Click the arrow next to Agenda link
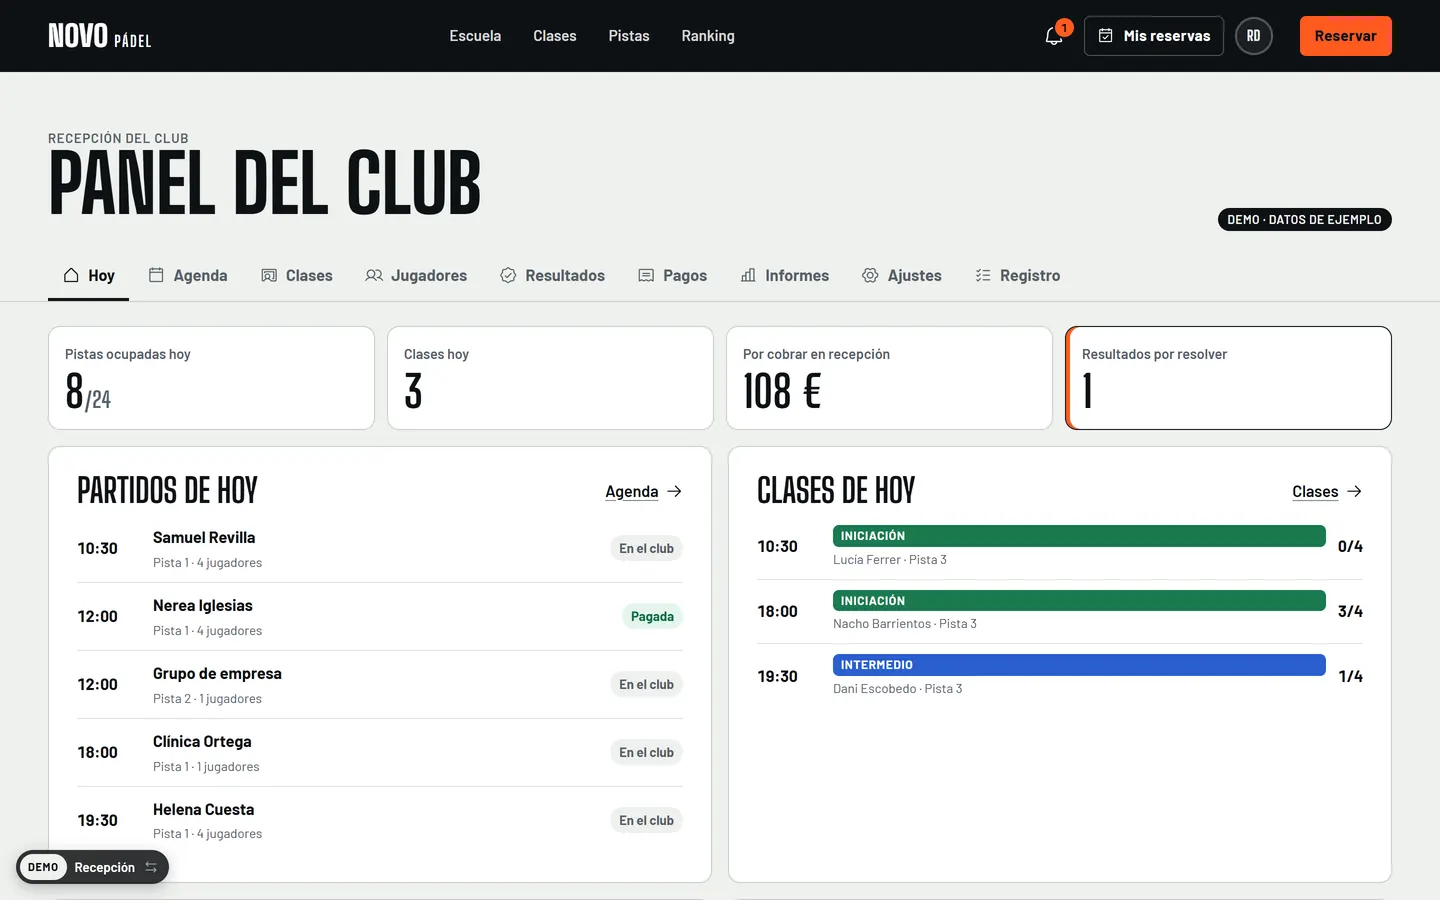 [x=675, y=491]
